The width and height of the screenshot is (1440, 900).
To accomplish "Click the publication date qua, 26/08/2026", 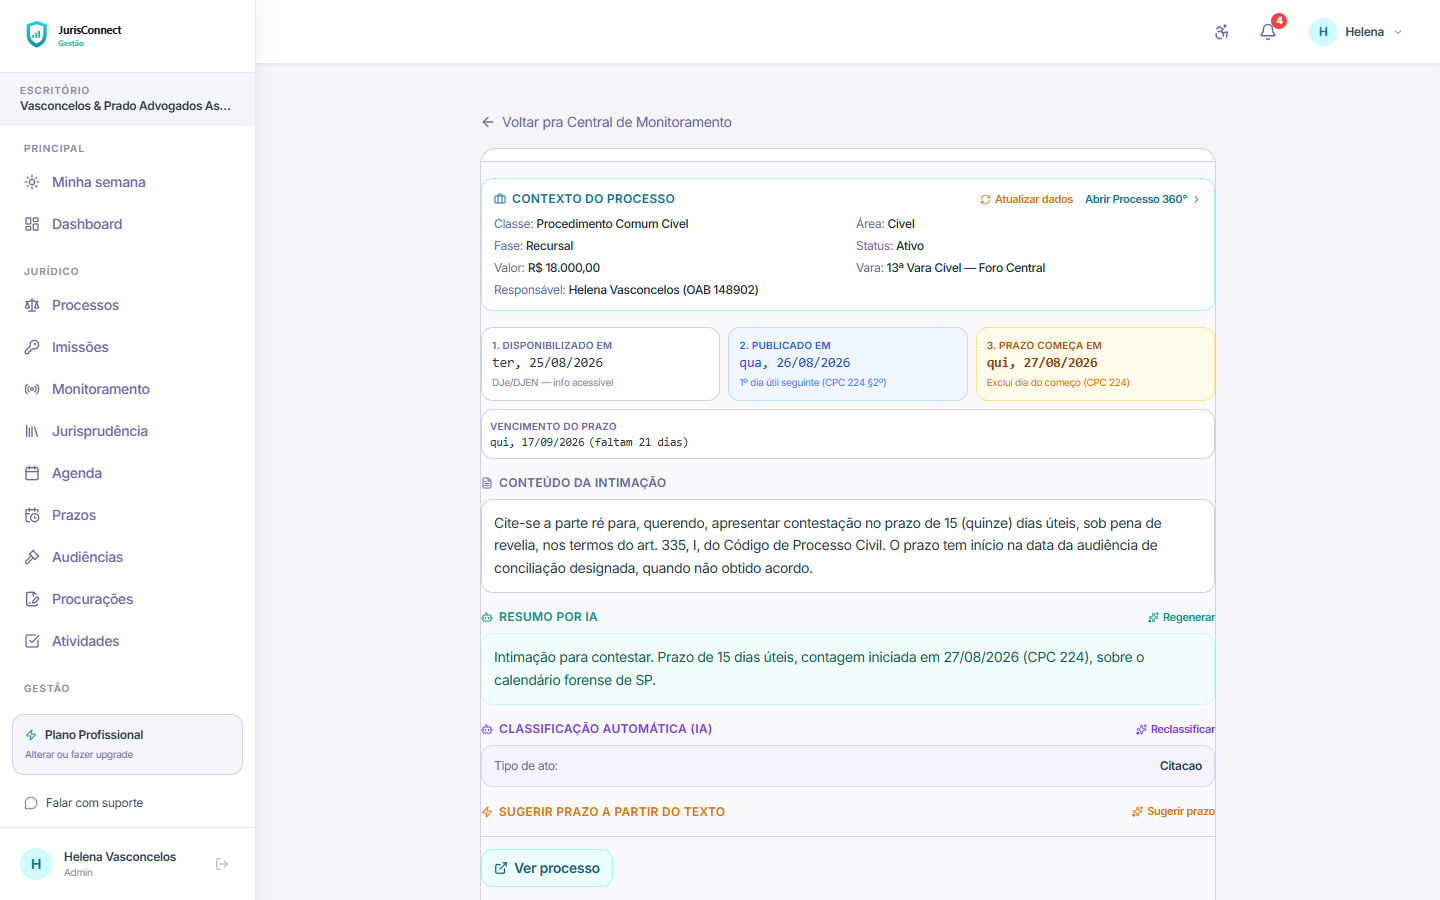I will click(795, 363).
